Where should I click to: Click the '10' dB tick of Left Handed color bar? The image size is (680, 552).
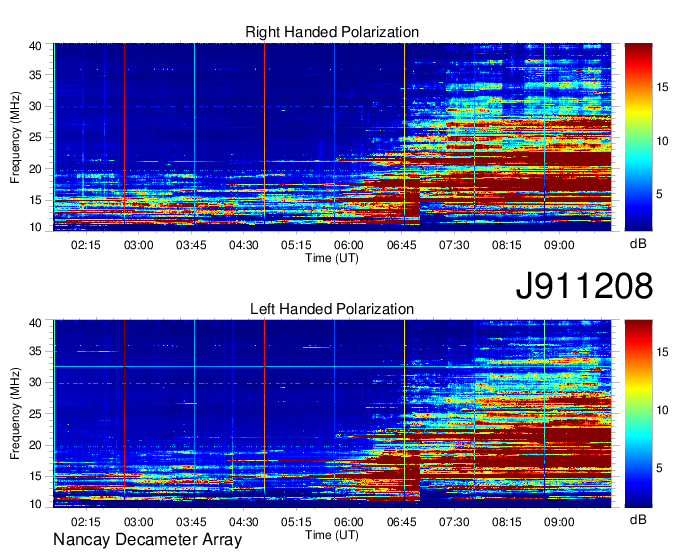coord(662,410)
